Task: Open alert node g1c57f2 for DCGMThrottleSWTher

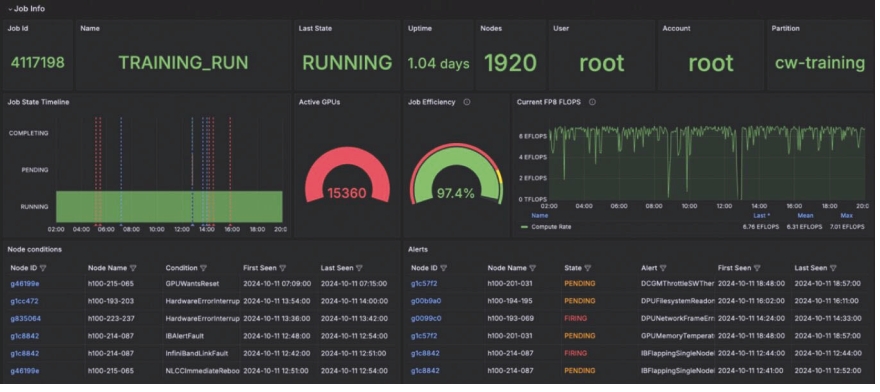Action: pyautogui.click(x=424, y=284)
